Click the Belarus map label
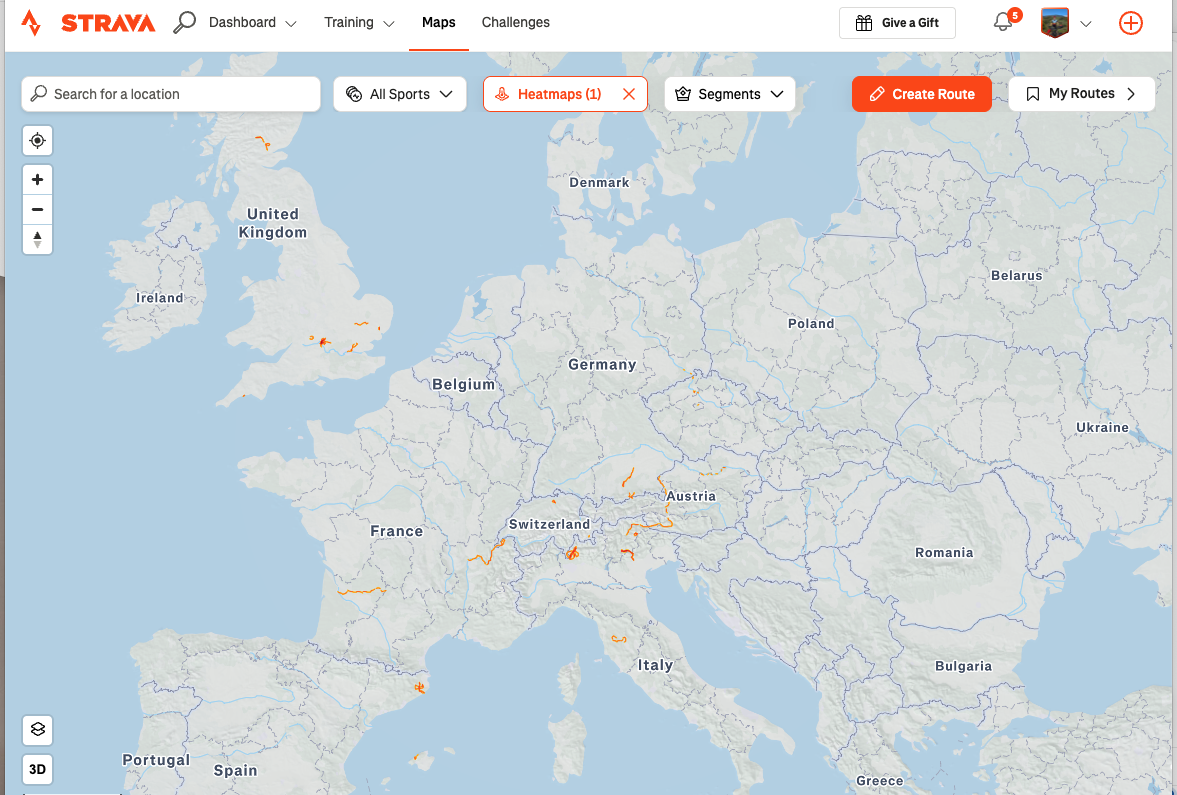This screenshot has height=795, width=1177. coord(1016,276)
